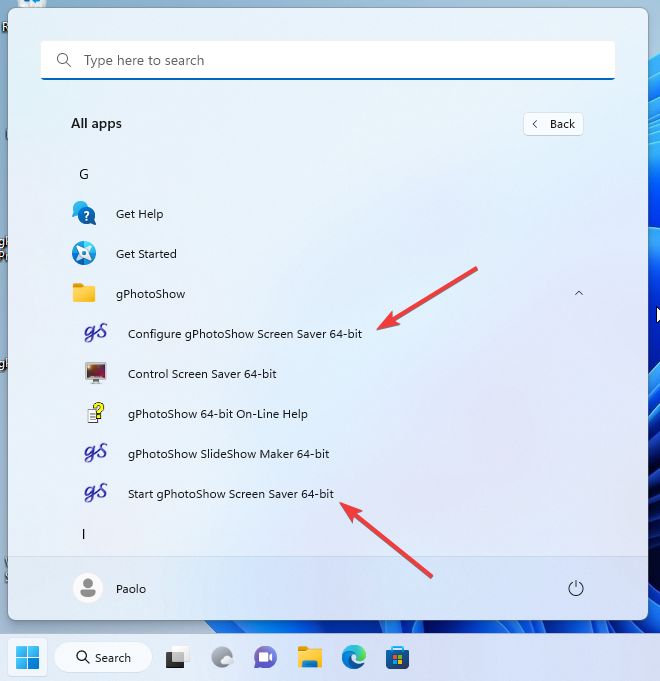Screen dimensions: 660x681
Task: Click the 'I' letter section header
Action: pos(83,534)
